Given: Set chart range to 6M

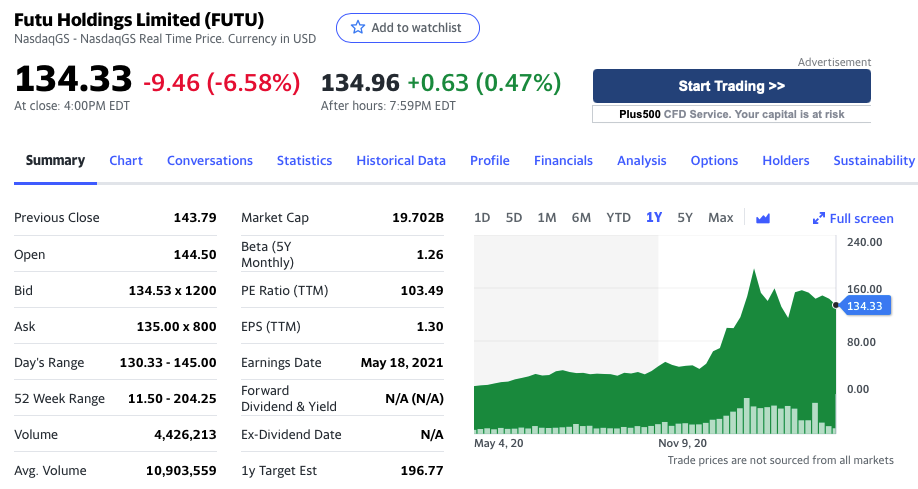Looking at the screenshot, I should coord(581,218).
